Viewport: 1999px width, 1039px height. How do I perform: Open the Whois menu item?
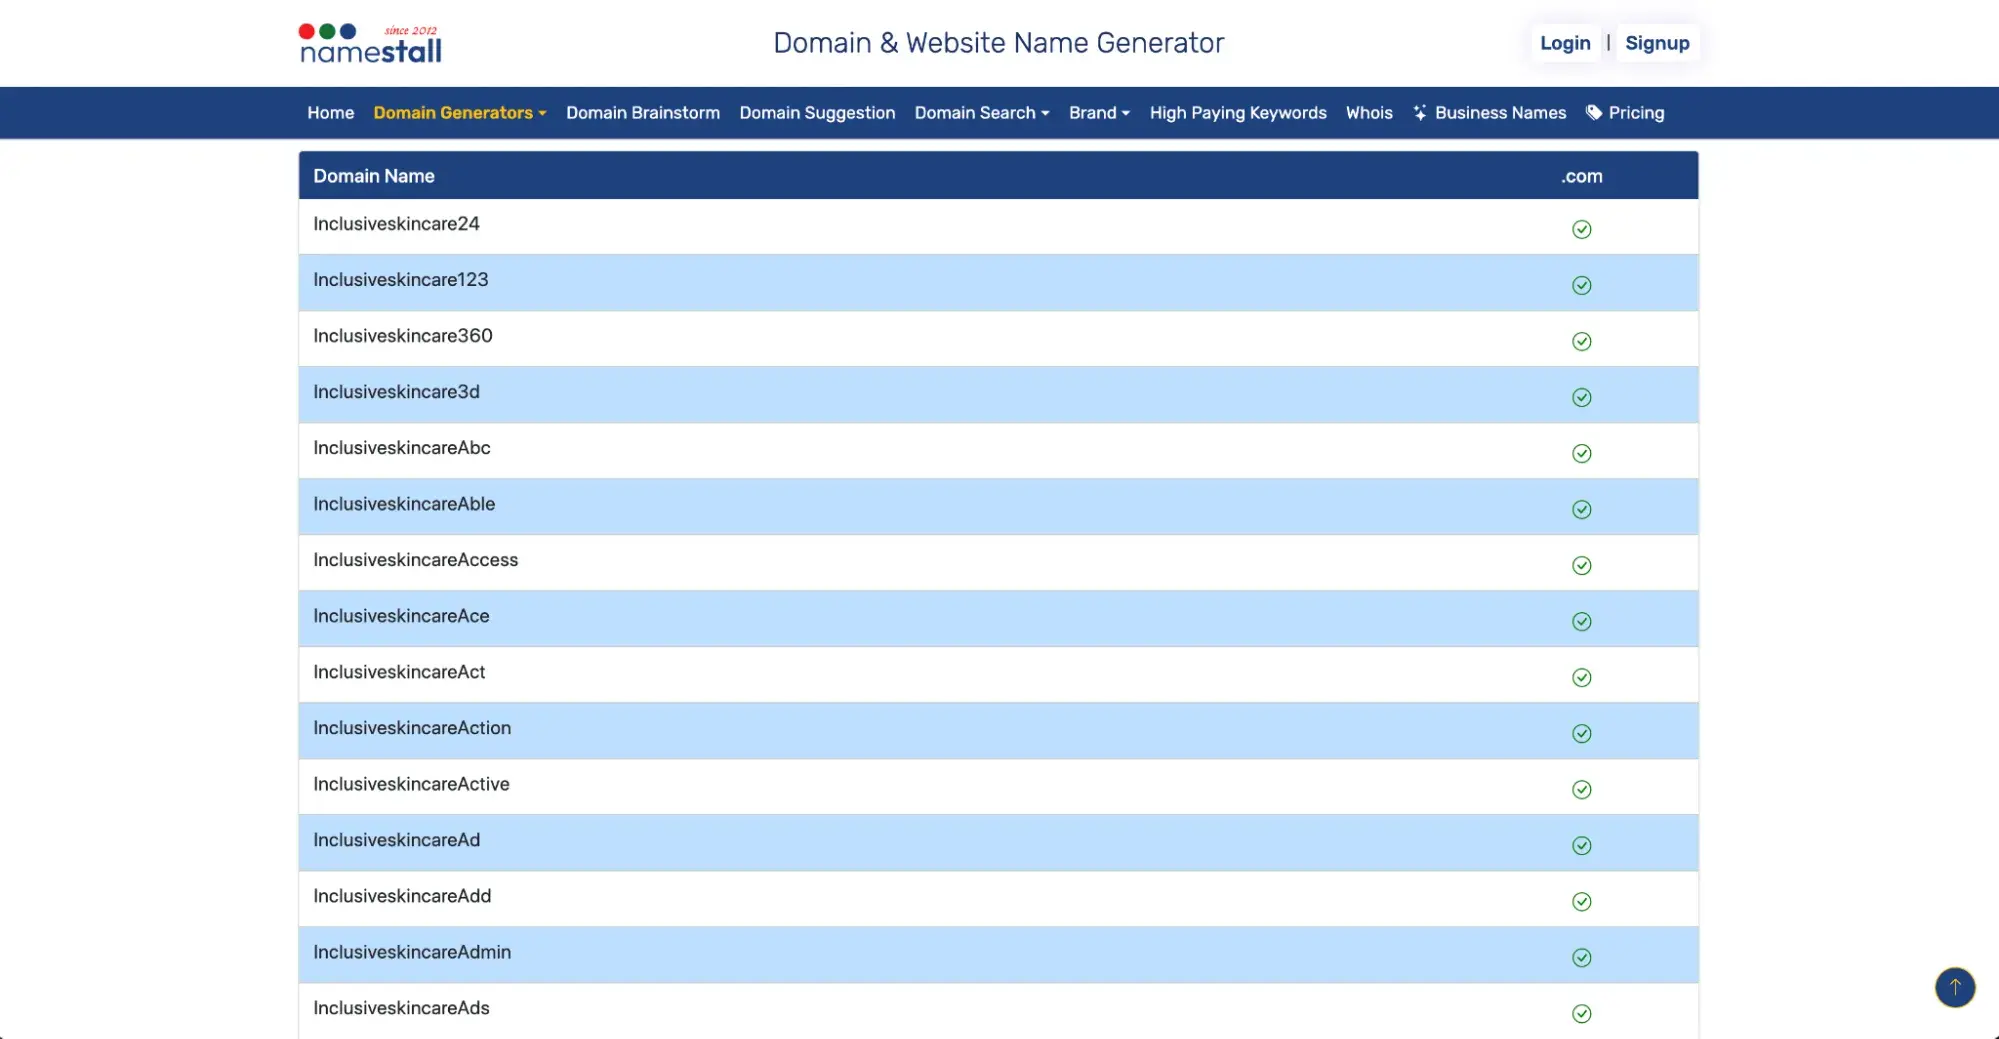pos(1368,113)
